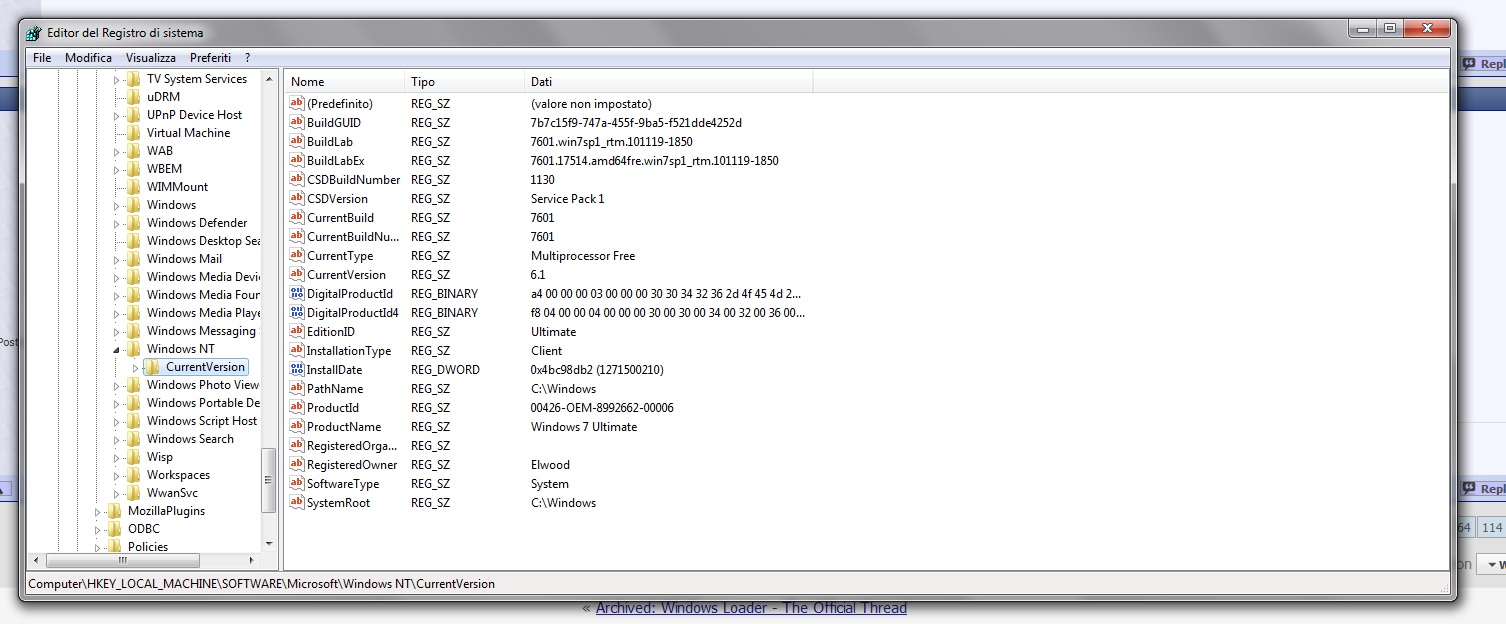This screenshot has width=1506, height=624.
Task: Collapse the Windows NT tree node
Action: click(x=116, y=350)
